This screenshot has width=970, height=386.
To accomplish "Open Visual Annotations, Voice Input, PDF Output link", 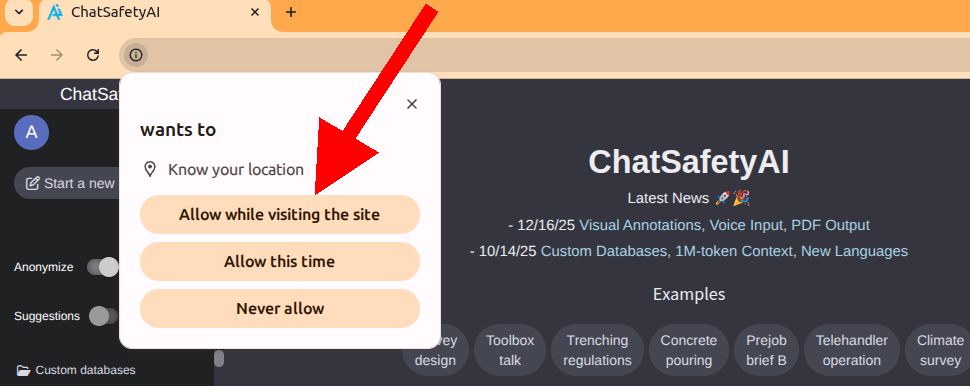I will click(724, 225).
